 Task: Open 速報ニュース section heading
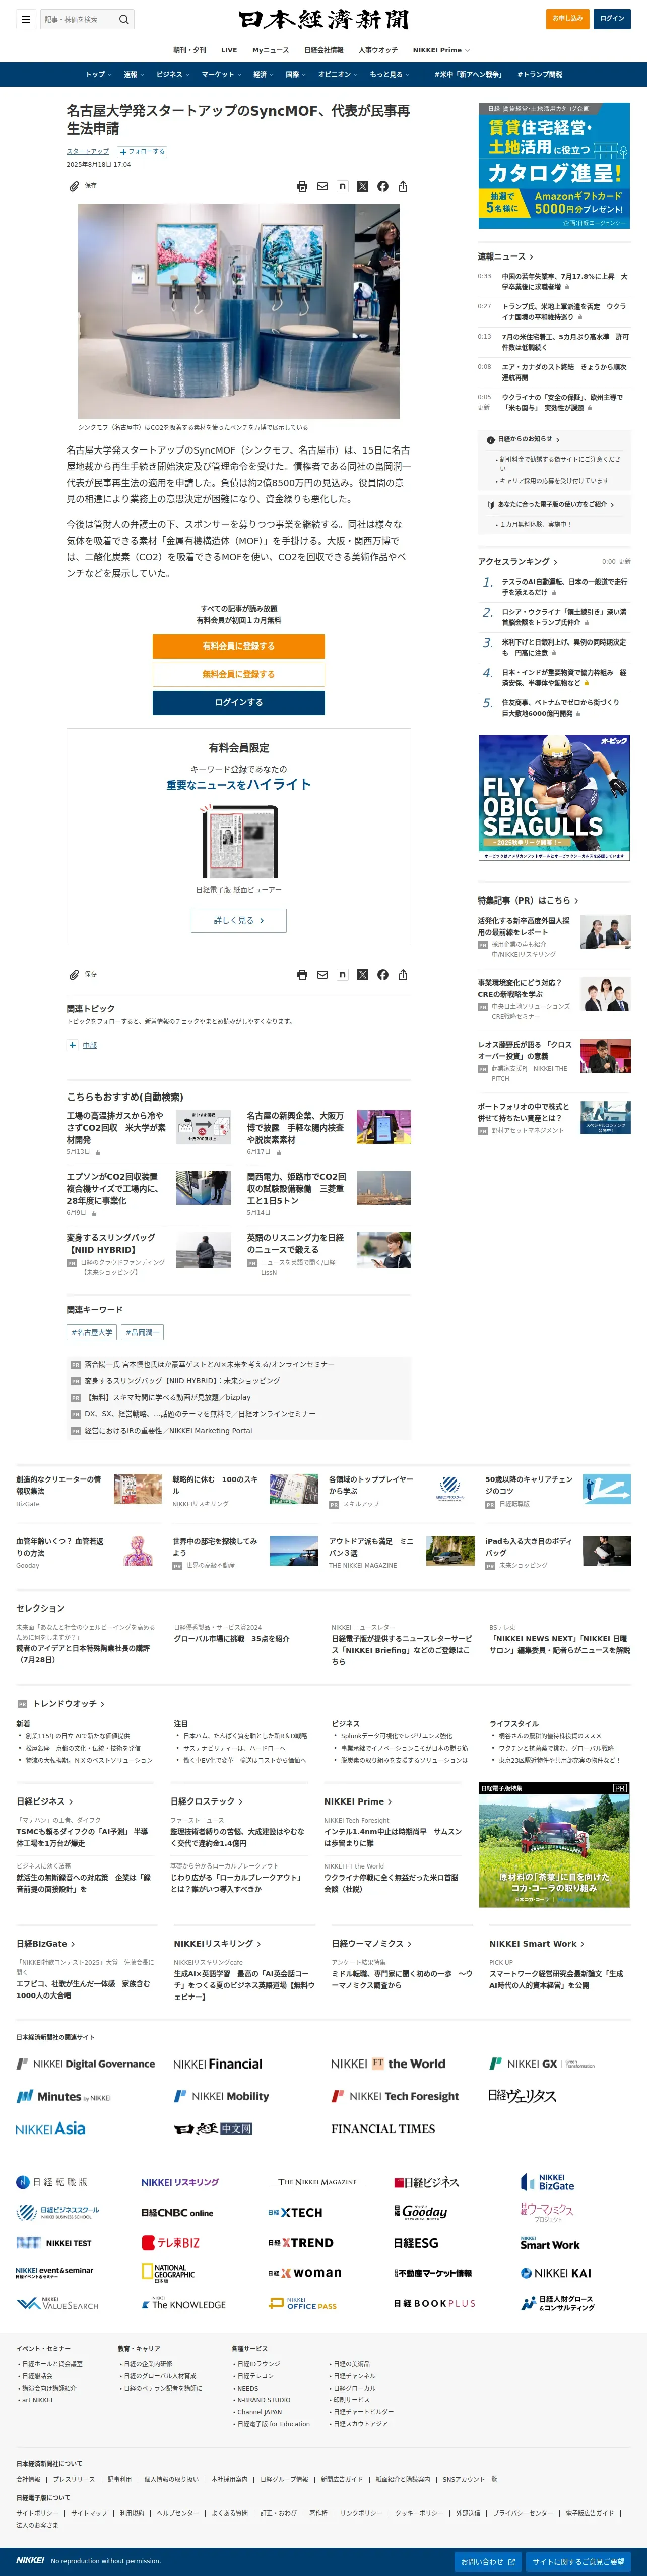505,257
